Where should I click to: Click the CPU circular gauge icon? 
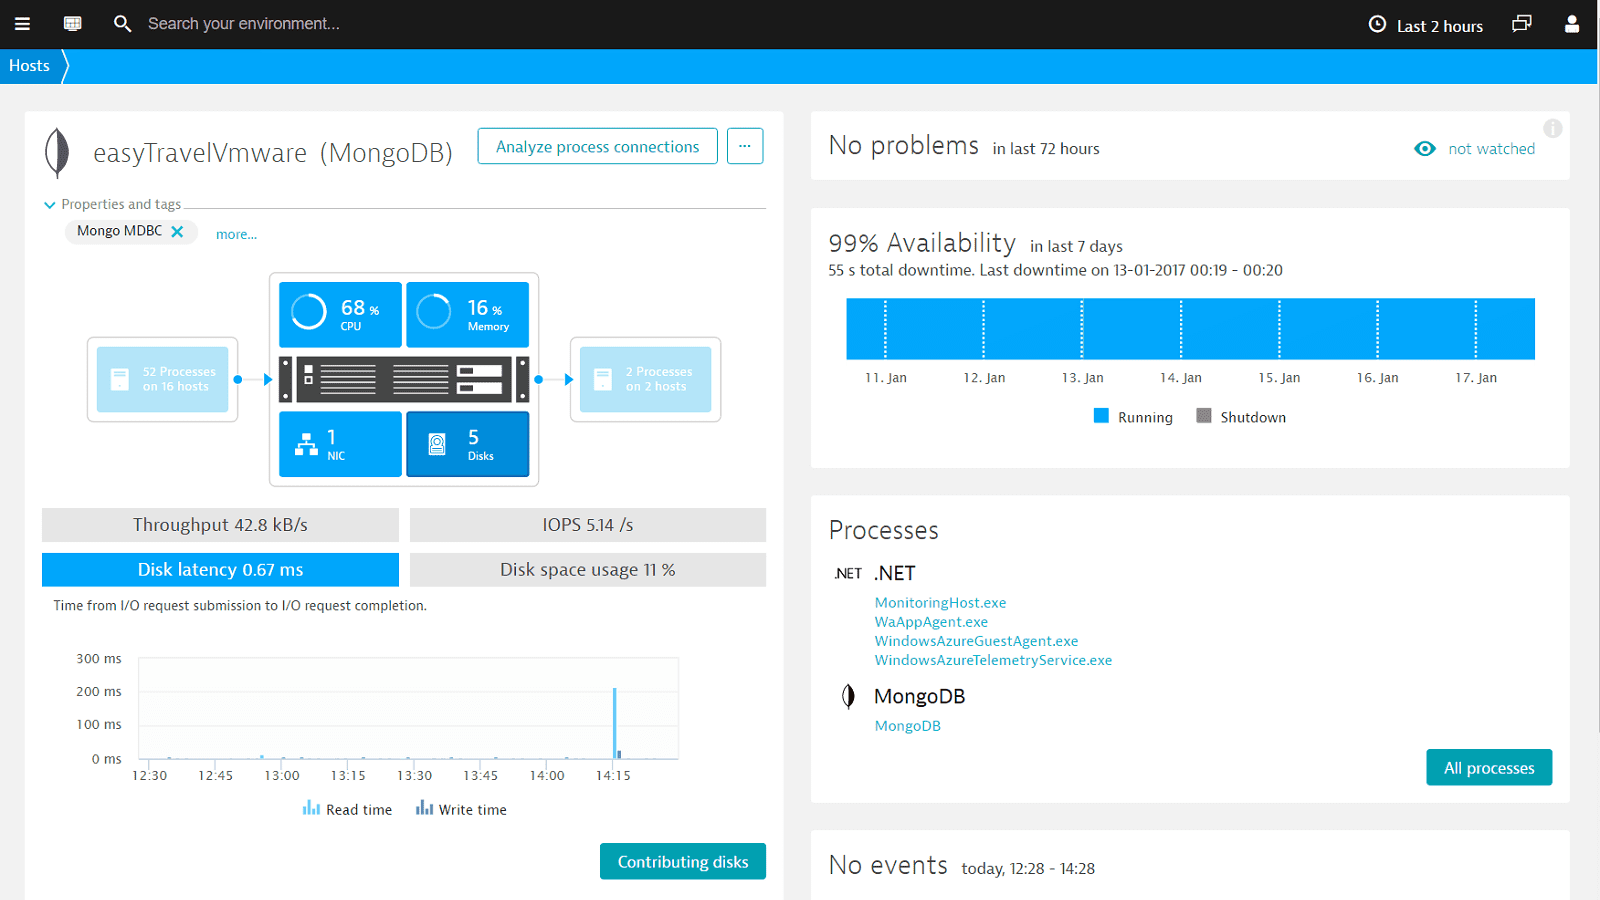pos(309,312)
